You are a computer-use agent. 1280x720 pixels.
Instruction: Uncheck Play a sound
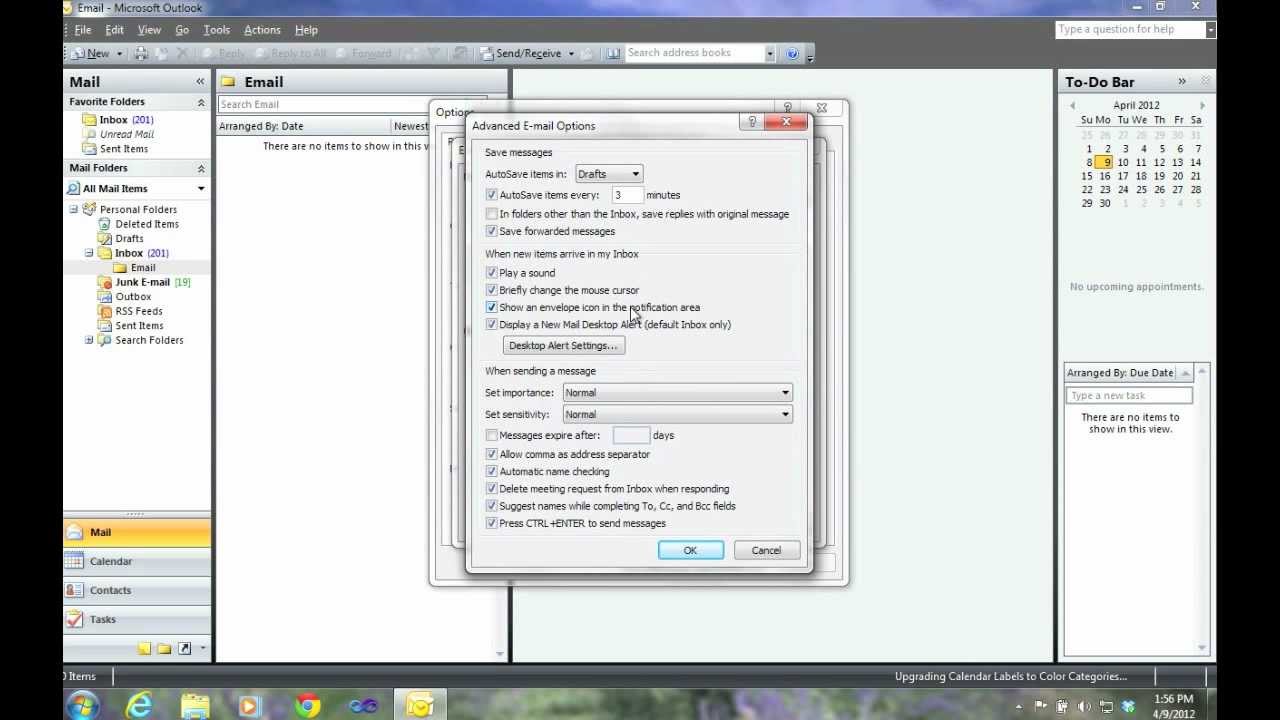[x=491, y=273]
